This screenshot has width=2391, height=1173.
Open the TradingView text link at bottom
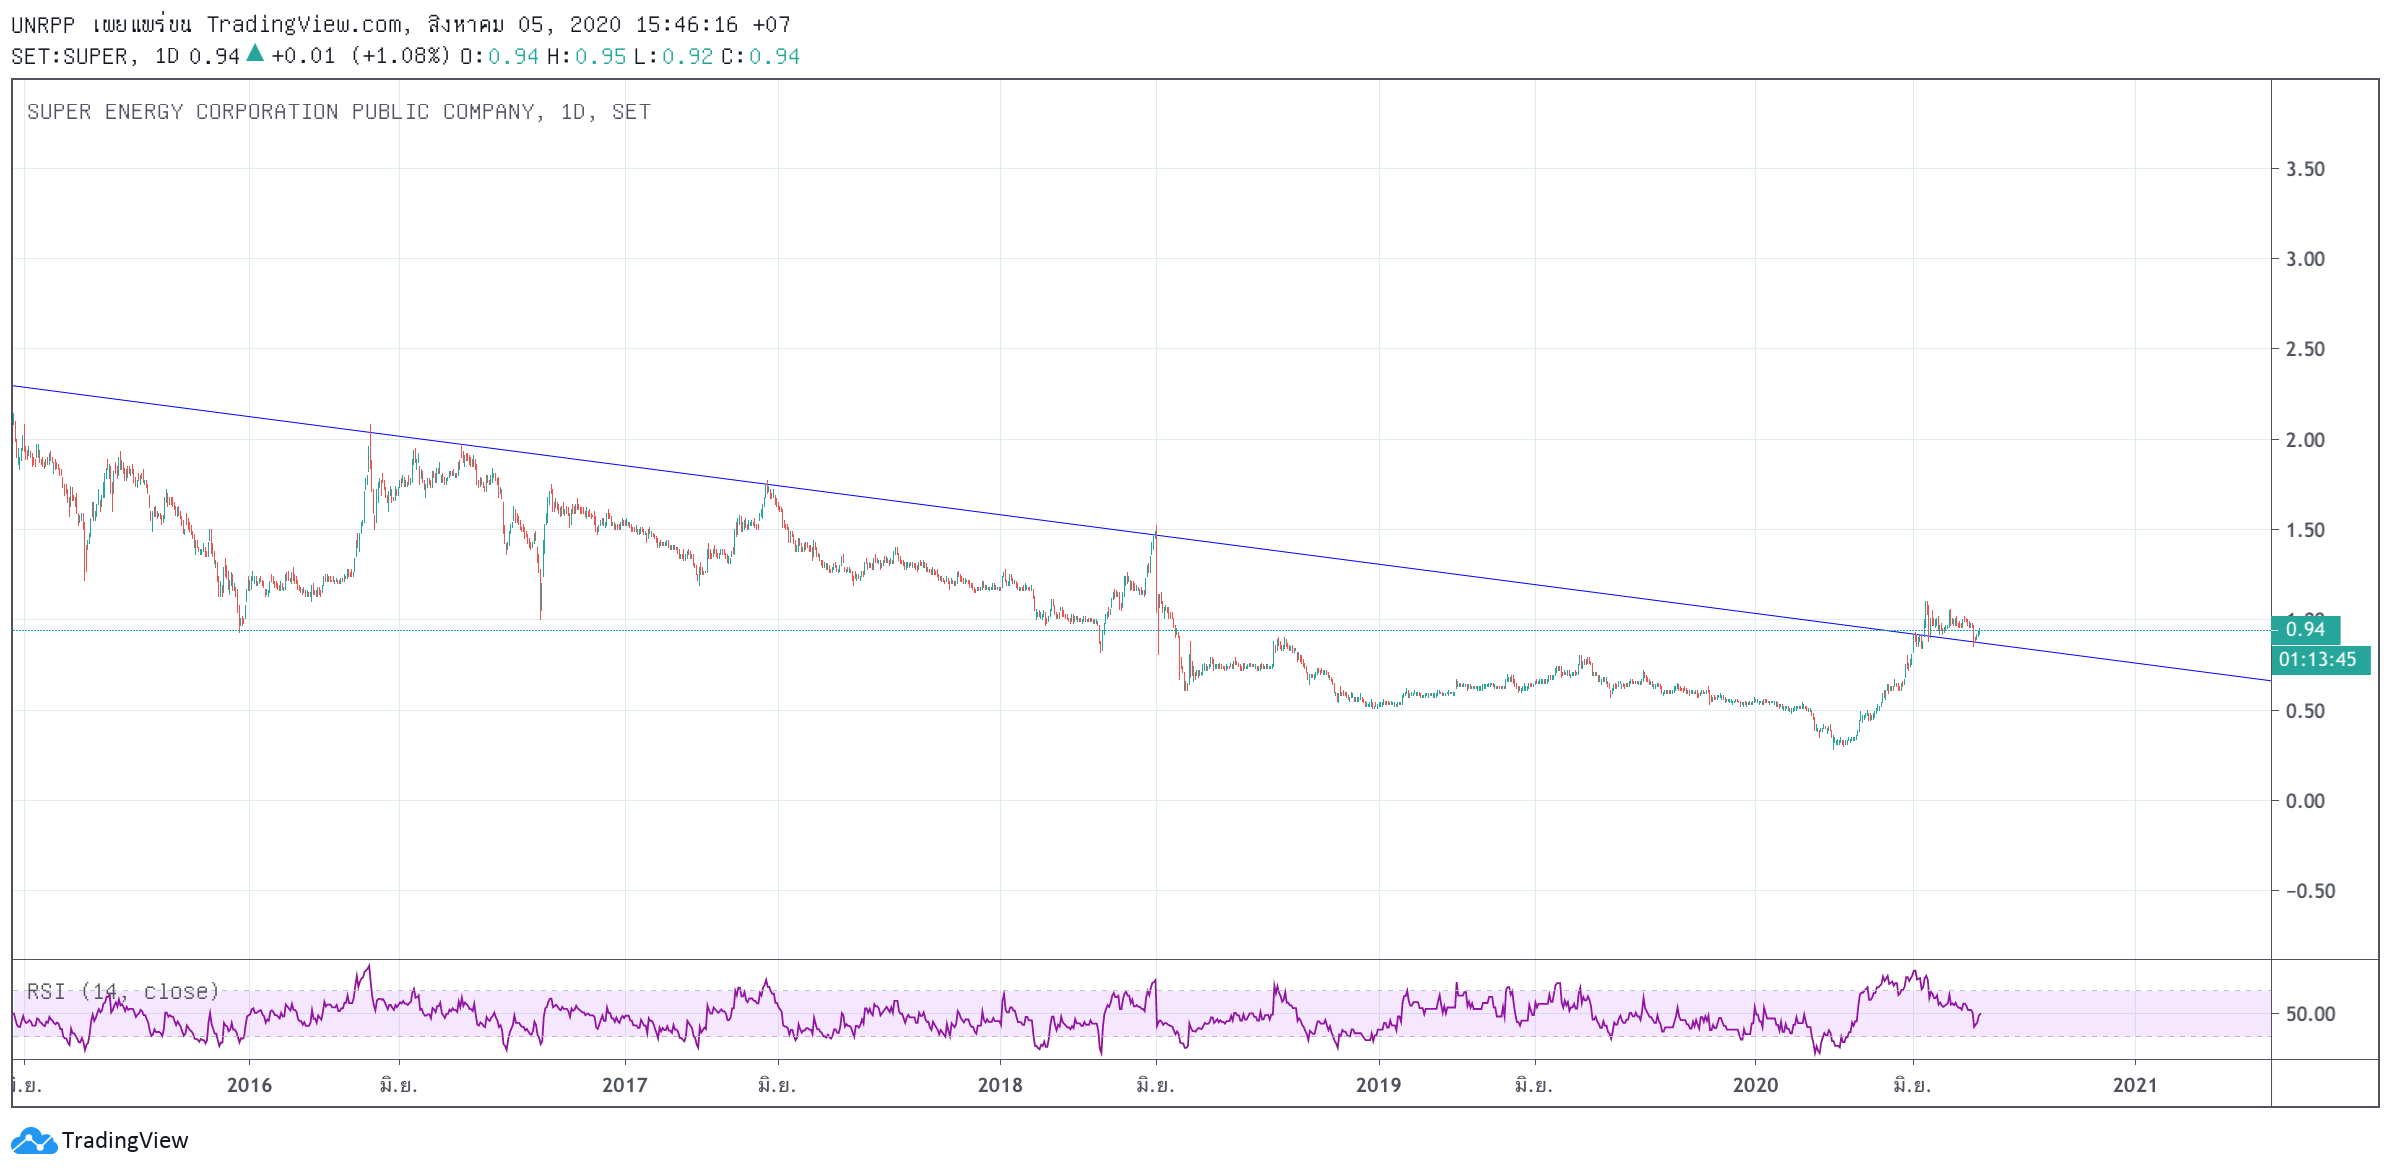pyautogui.click(x=125, y=1140)
